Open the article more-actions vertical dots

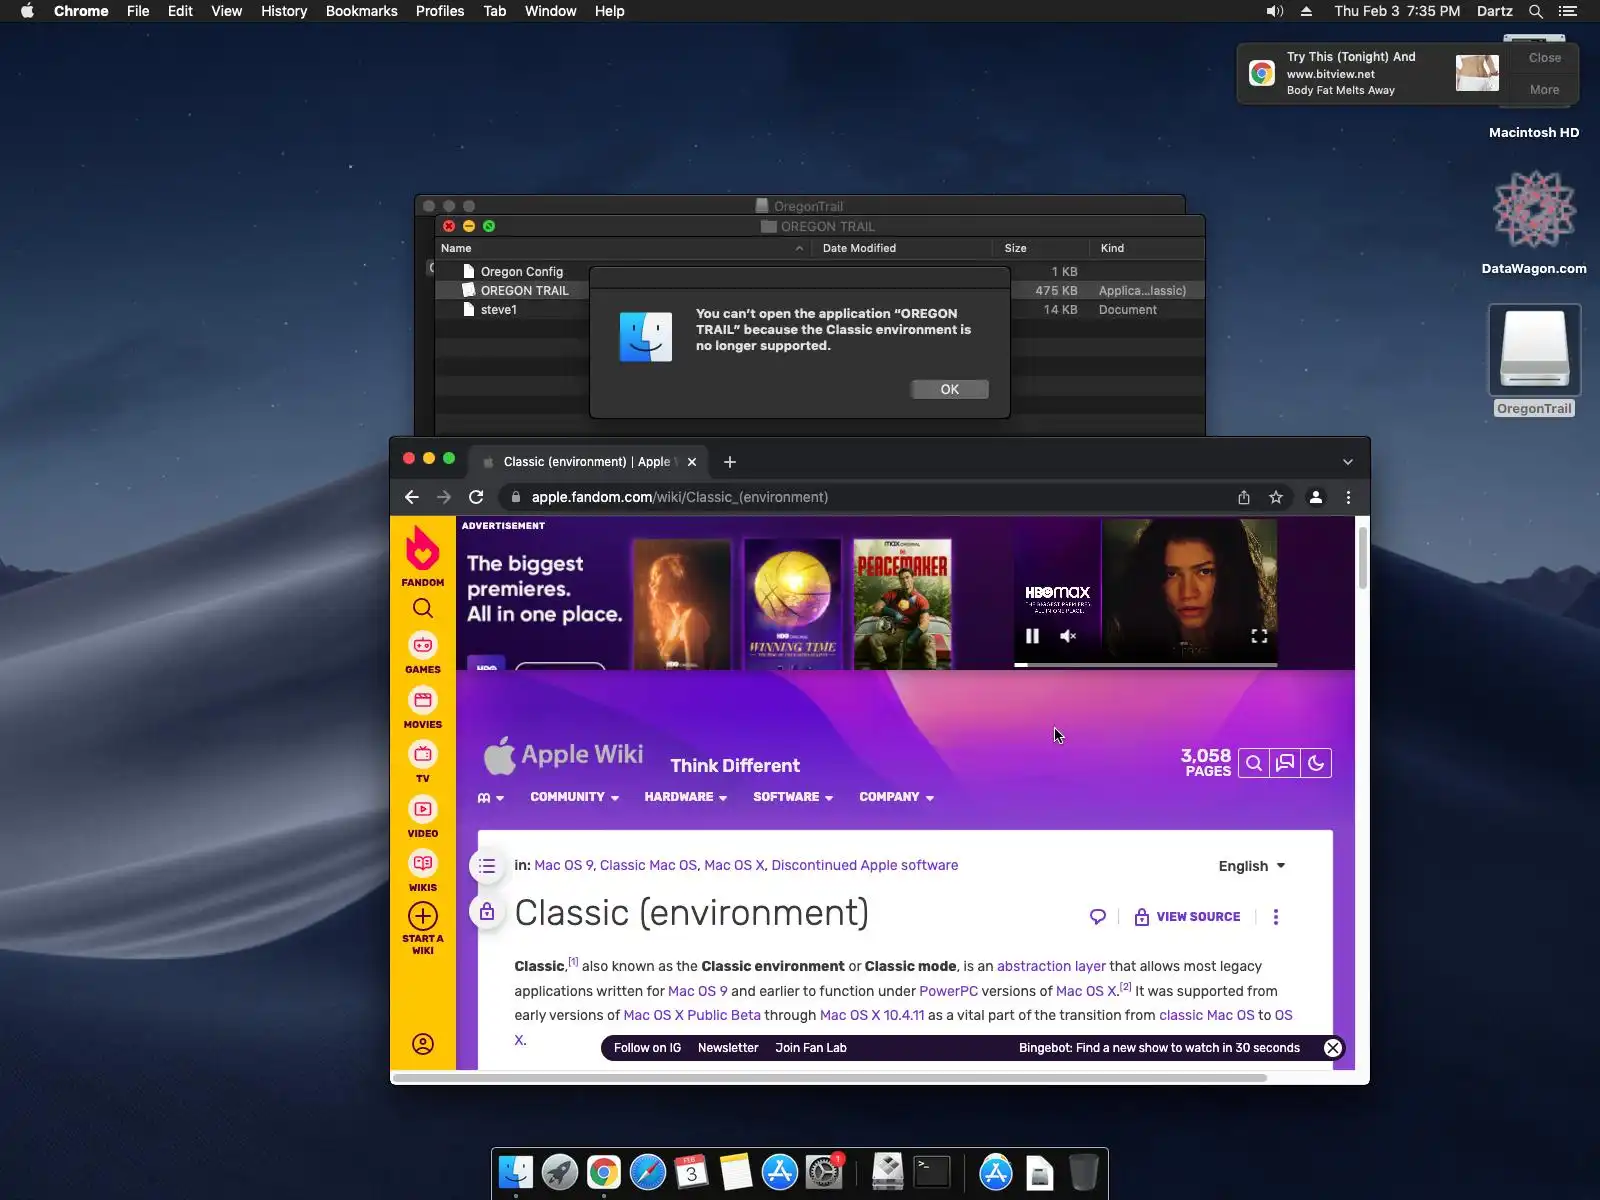click(x=1276, y=916)
